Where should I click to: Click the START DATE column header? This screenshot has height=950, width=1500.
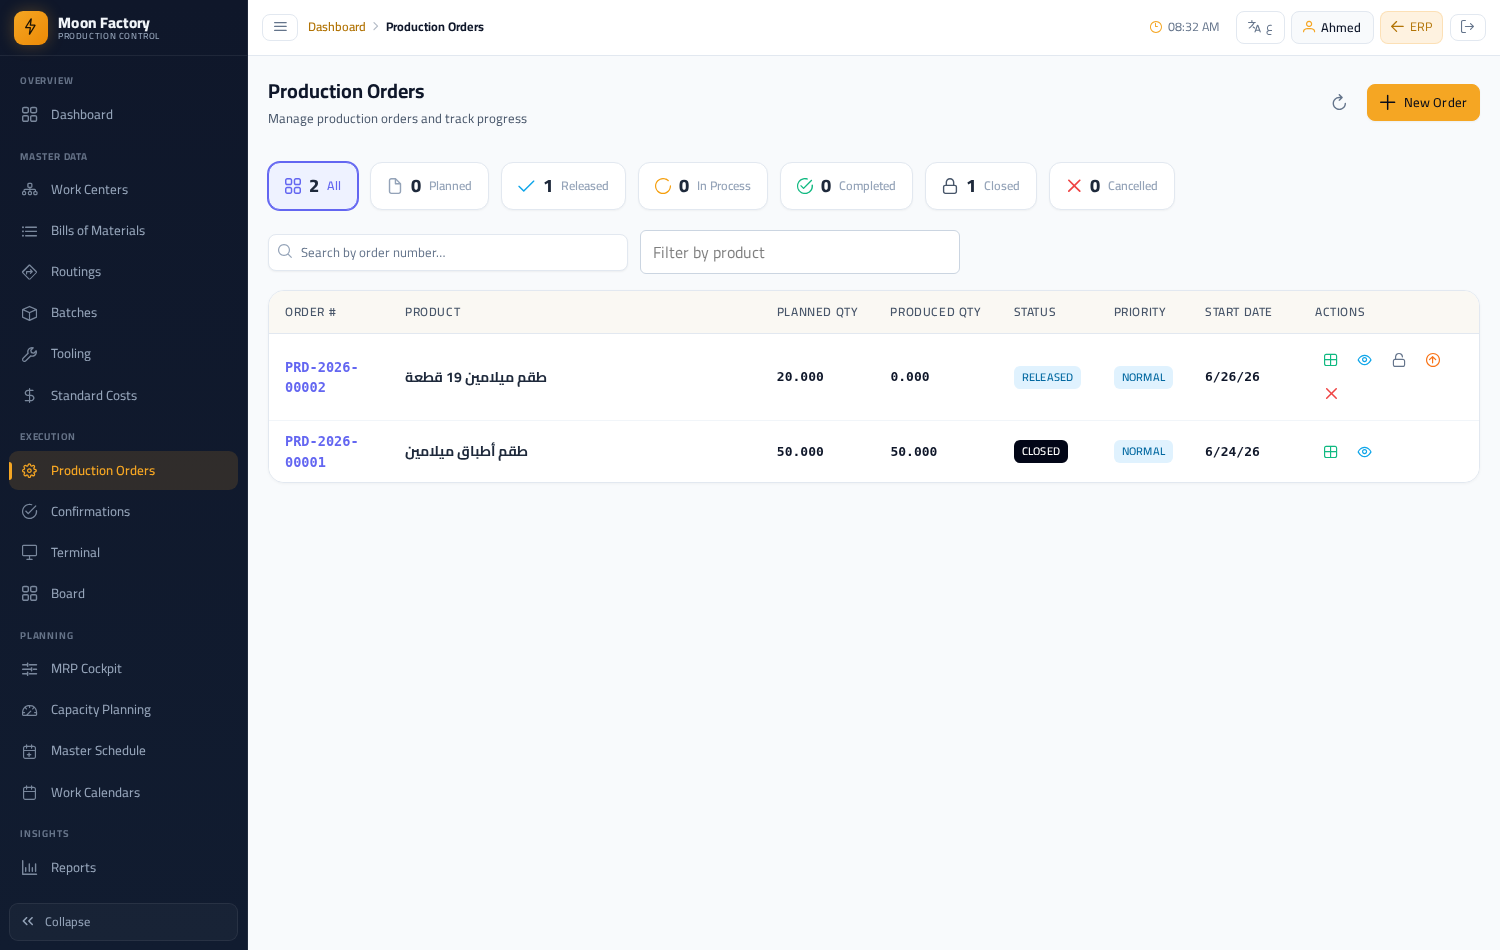[x=1238, y=312]
